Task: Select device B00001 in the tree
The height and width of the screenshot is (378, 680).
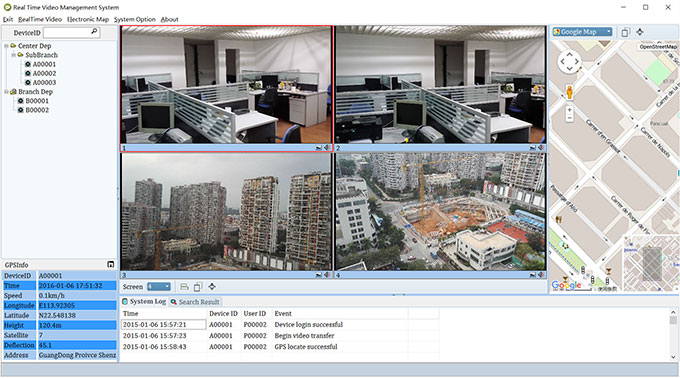Action: (37, 101)
